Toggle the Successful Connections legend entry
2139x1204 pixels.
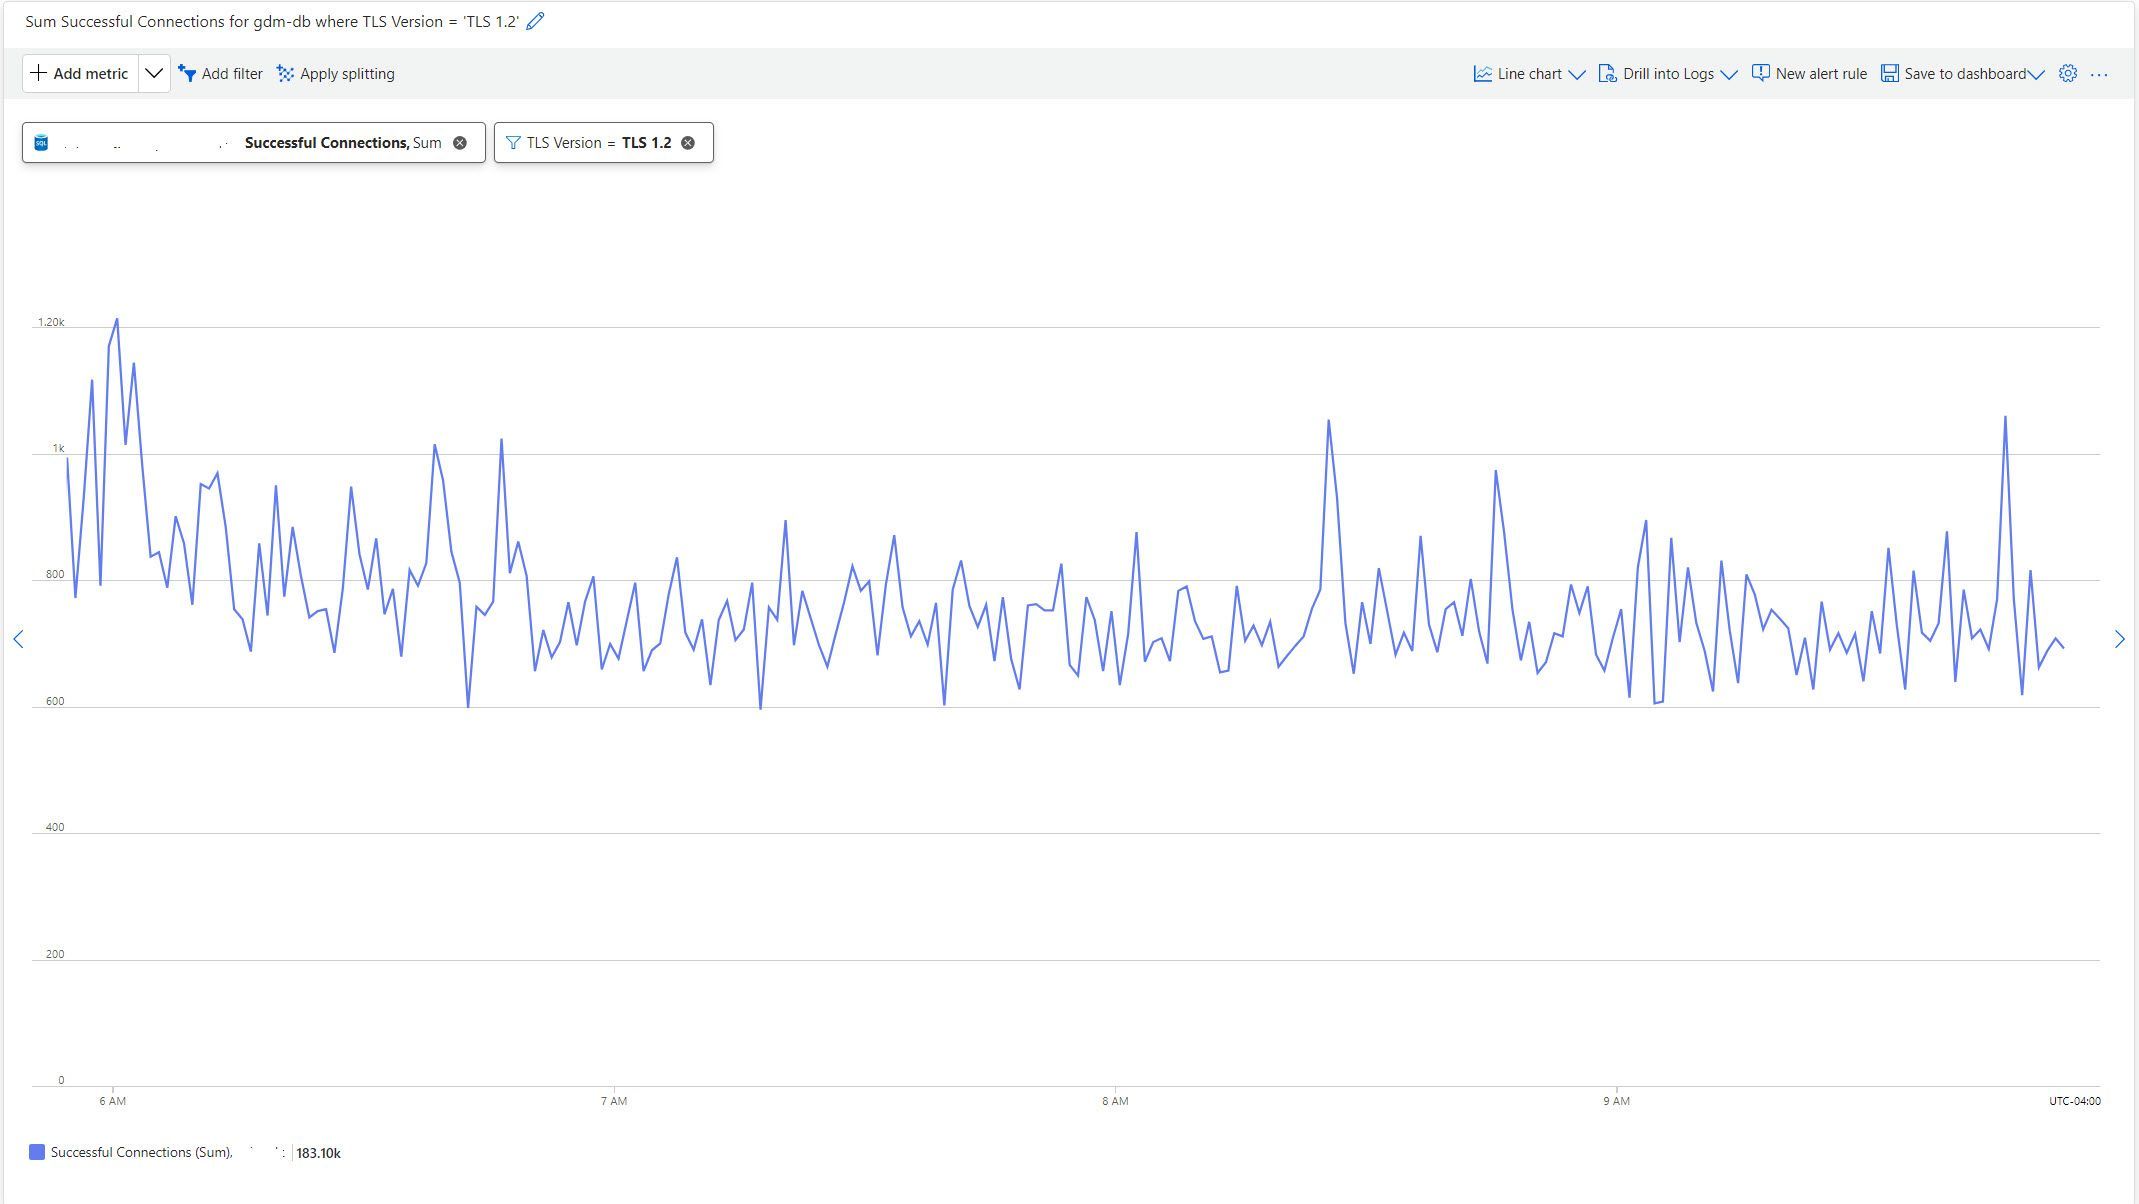pyautogui.click(x=140, y=1152)
